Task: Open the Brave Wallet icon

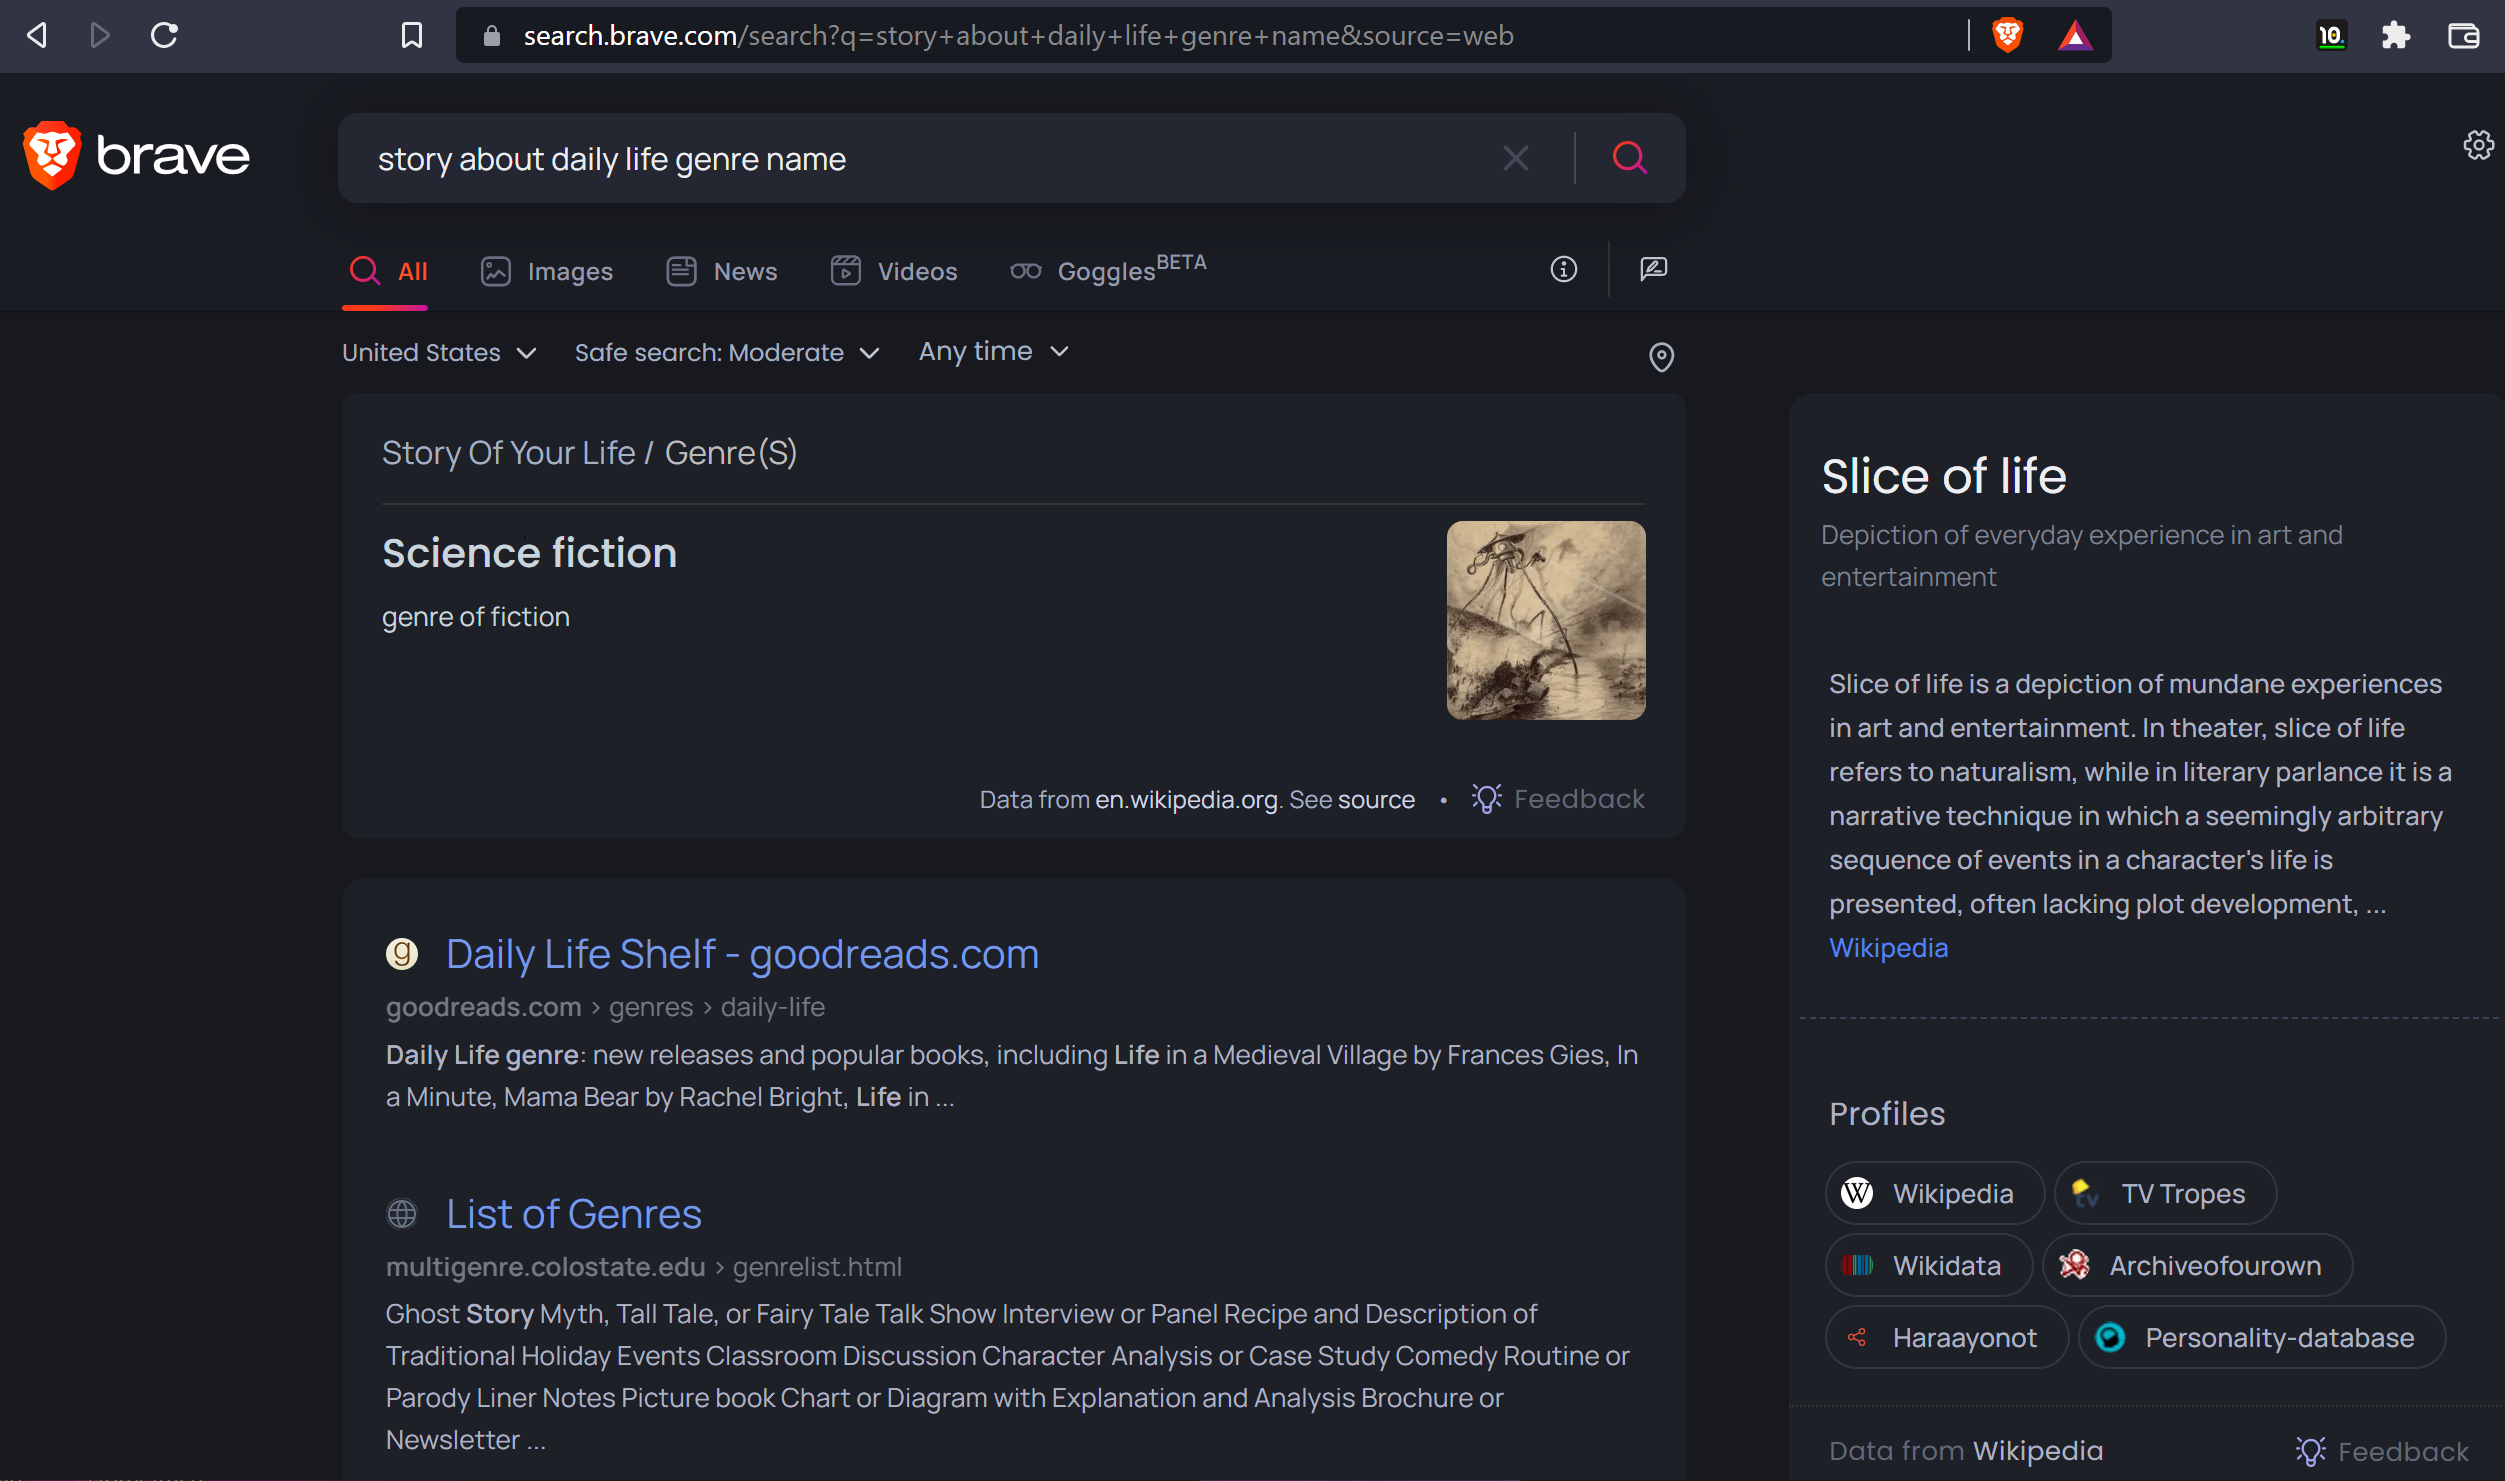Action: pyautogui.click(x=2463, y=36)
